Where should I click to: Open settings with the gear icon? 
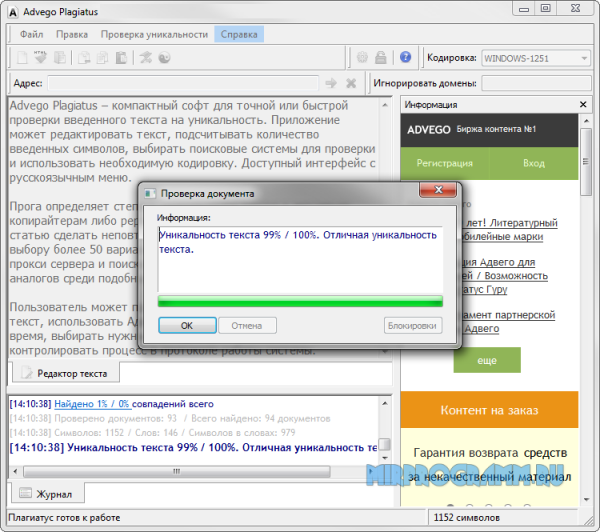click(362, 58)
